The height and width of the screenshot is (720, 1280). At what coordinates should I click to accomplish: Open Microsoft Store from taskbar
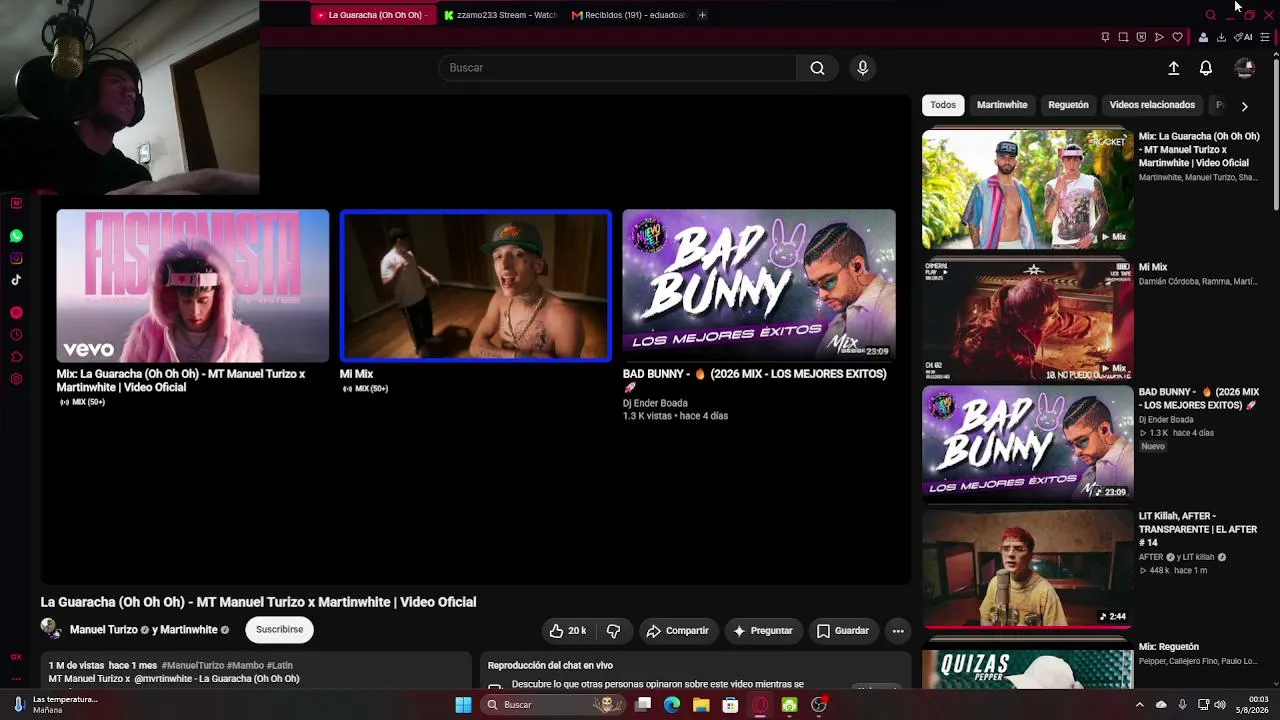coord(730,705)
